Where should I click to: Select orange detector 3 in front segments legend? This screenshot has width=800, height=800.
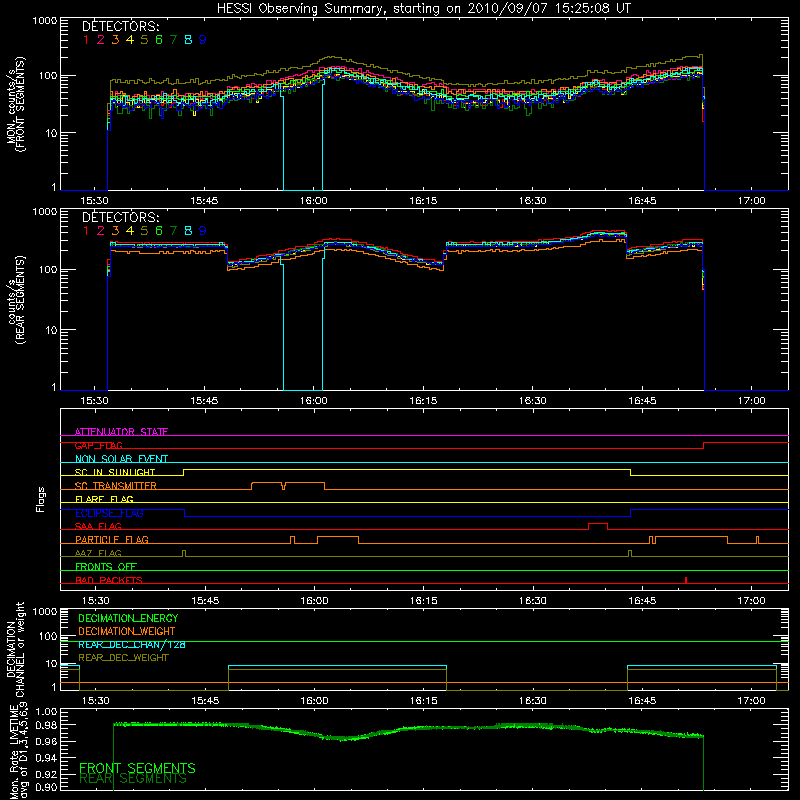115,40
